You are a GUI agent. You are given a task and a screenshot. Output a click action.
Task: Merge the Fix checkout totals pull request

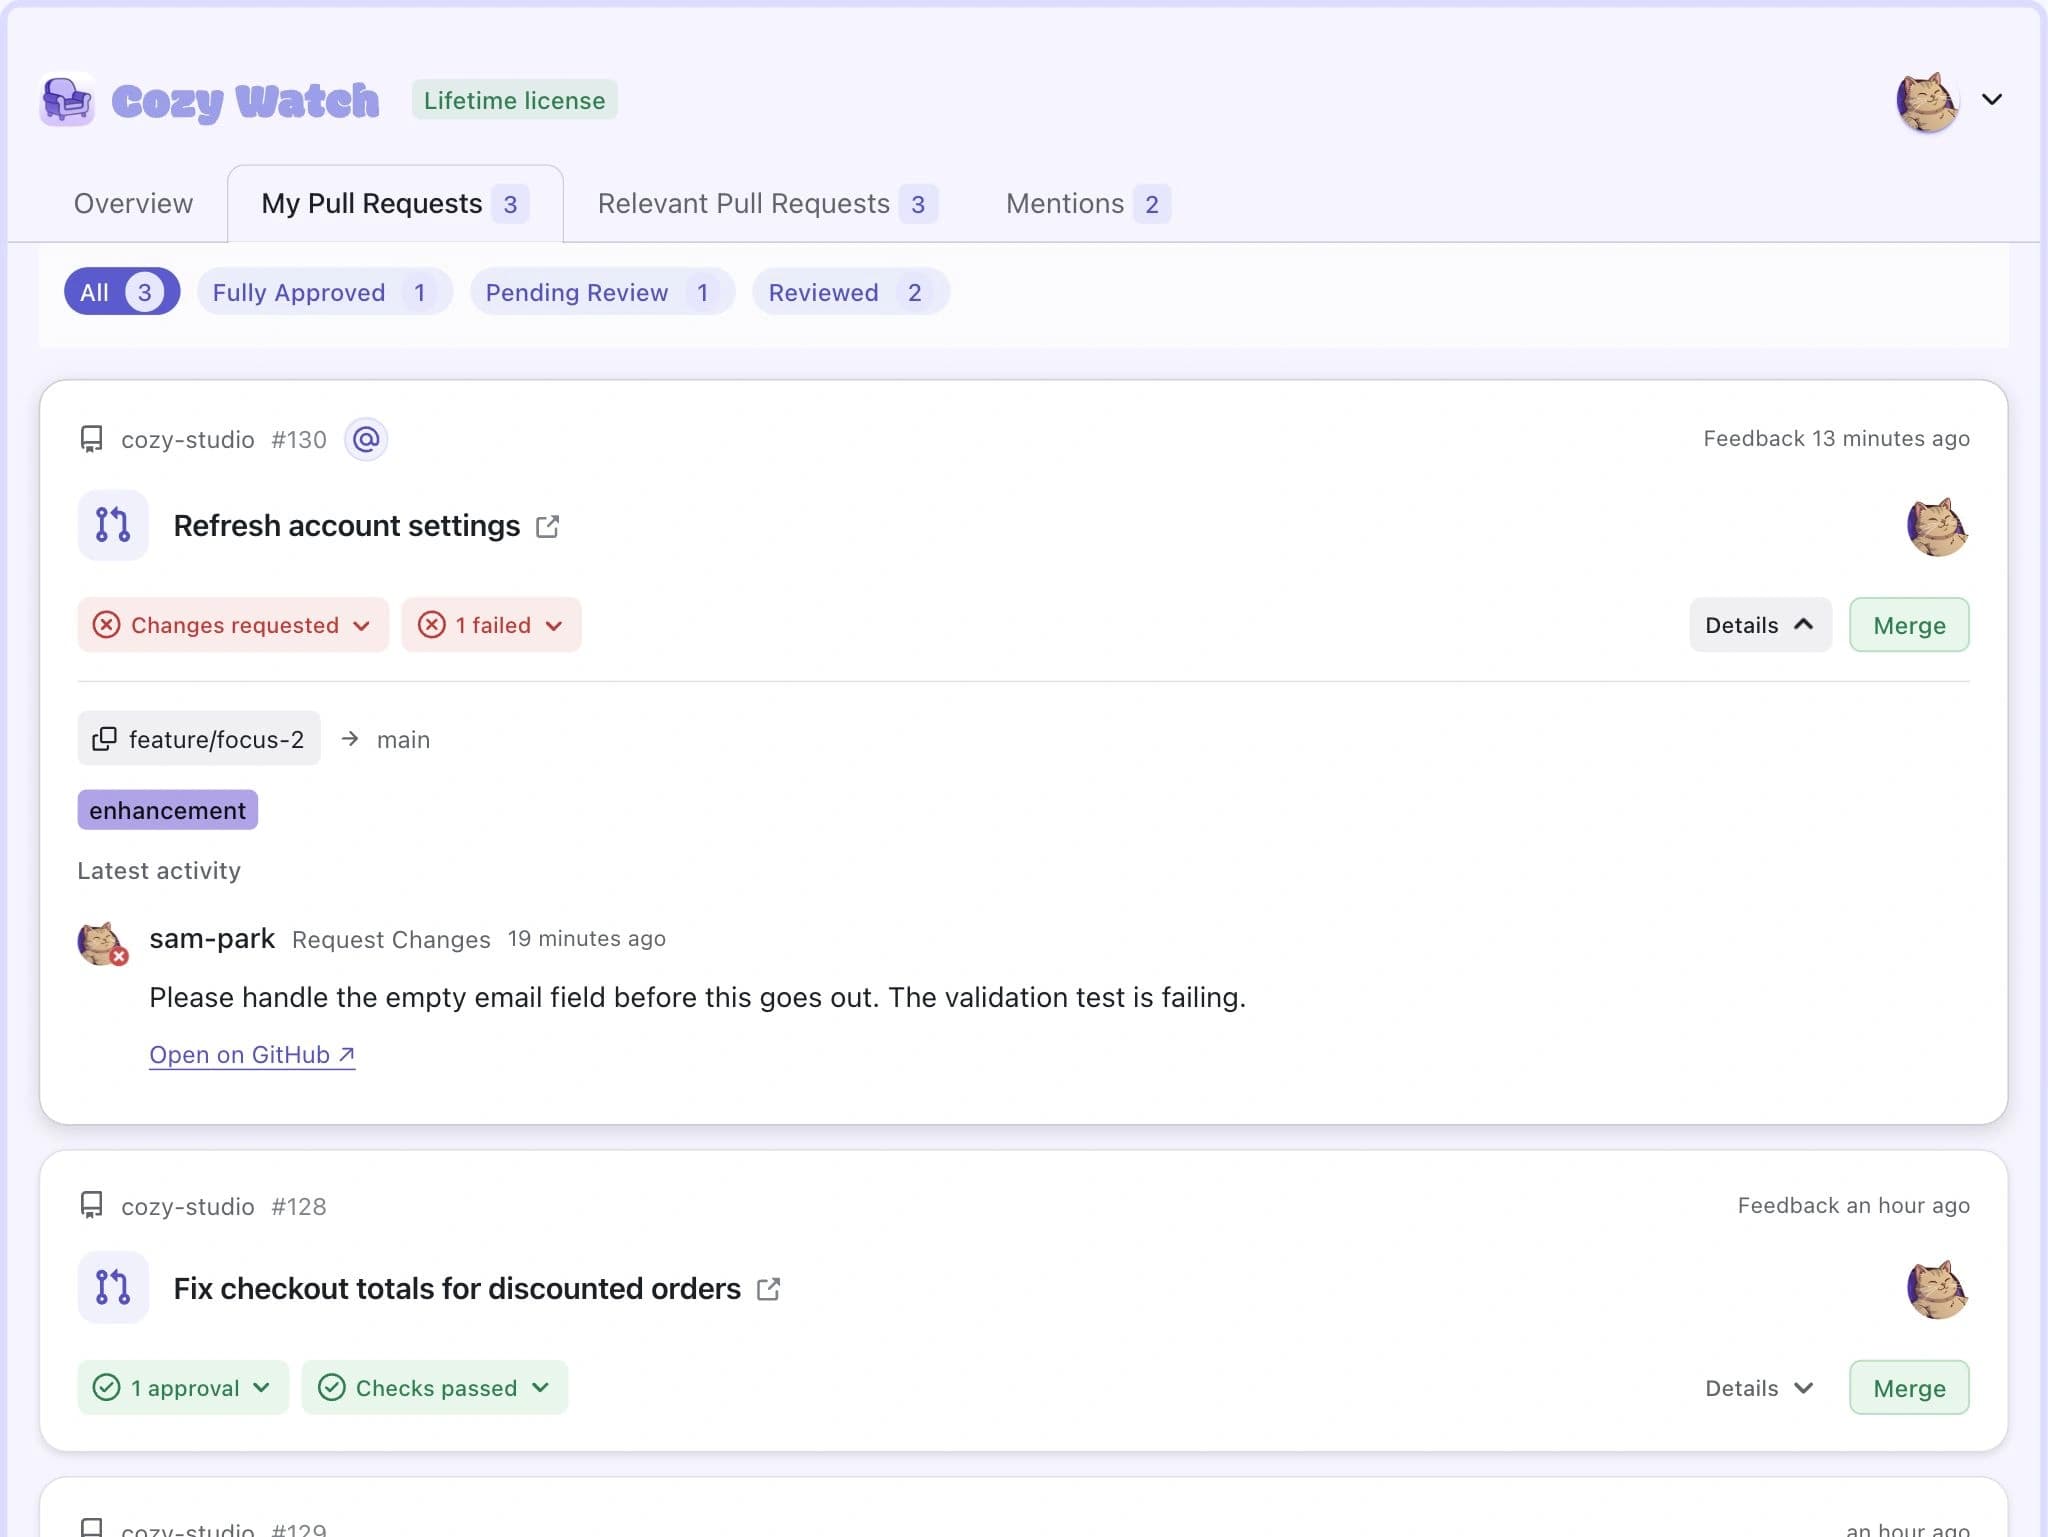tap(1909, 1388)
